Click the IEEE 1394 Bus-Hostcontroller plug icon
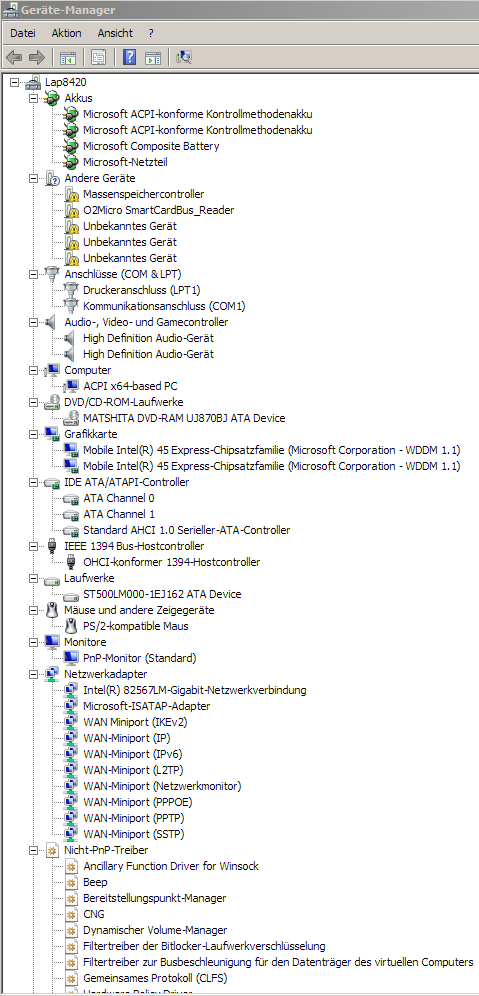The height and width of the screenshot is (996, 479). click(53, 546)
